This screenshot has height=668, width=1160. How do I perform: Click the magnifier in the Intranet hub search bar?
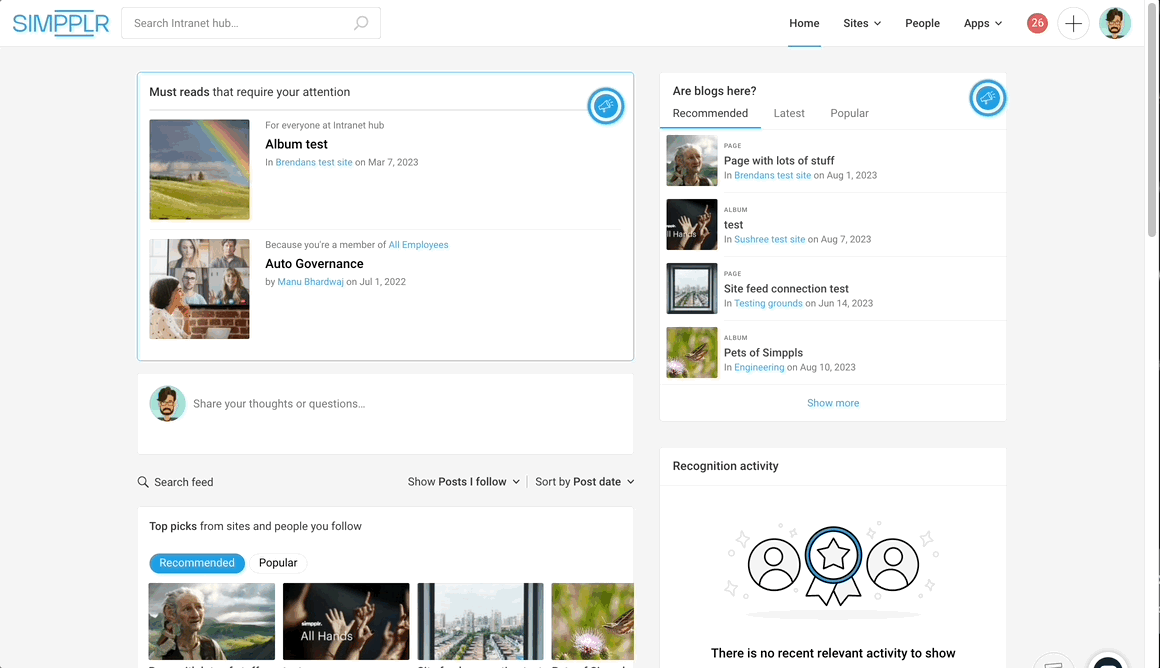361,22
